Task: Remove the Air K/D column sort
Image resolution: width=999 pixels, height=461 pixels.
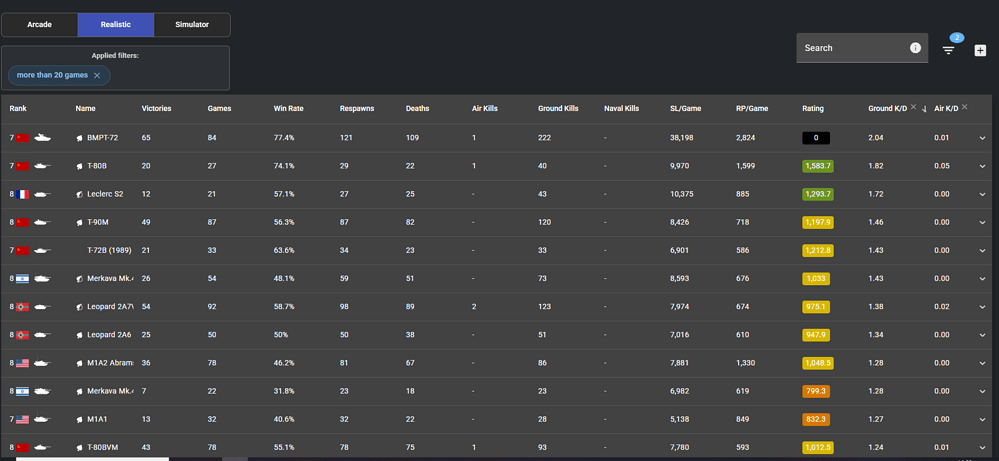Action: tap(965, 107)
